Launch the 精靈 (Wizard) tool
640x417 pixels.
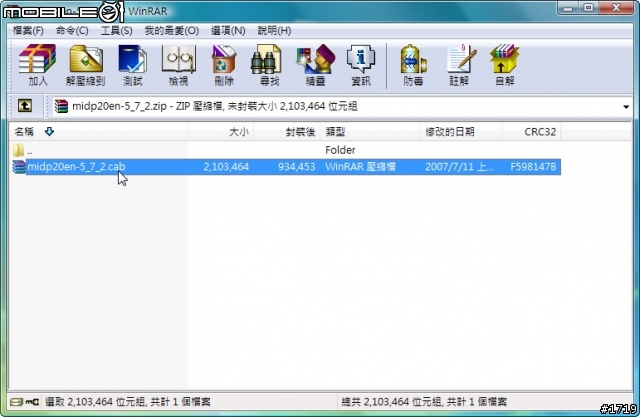pos(316,65)
